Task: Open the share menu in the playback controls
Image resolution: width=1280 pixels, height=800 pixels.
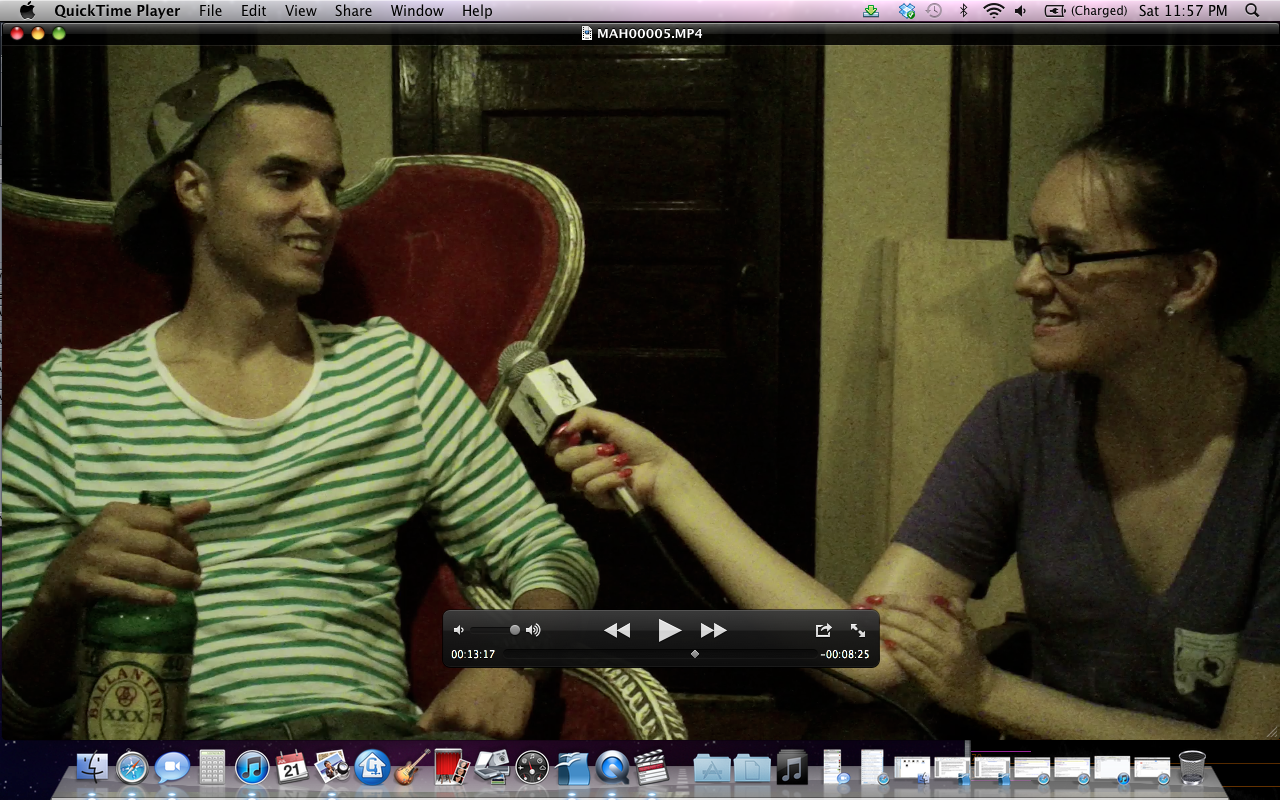Action: pyautogui.click(x=823, y=630)
